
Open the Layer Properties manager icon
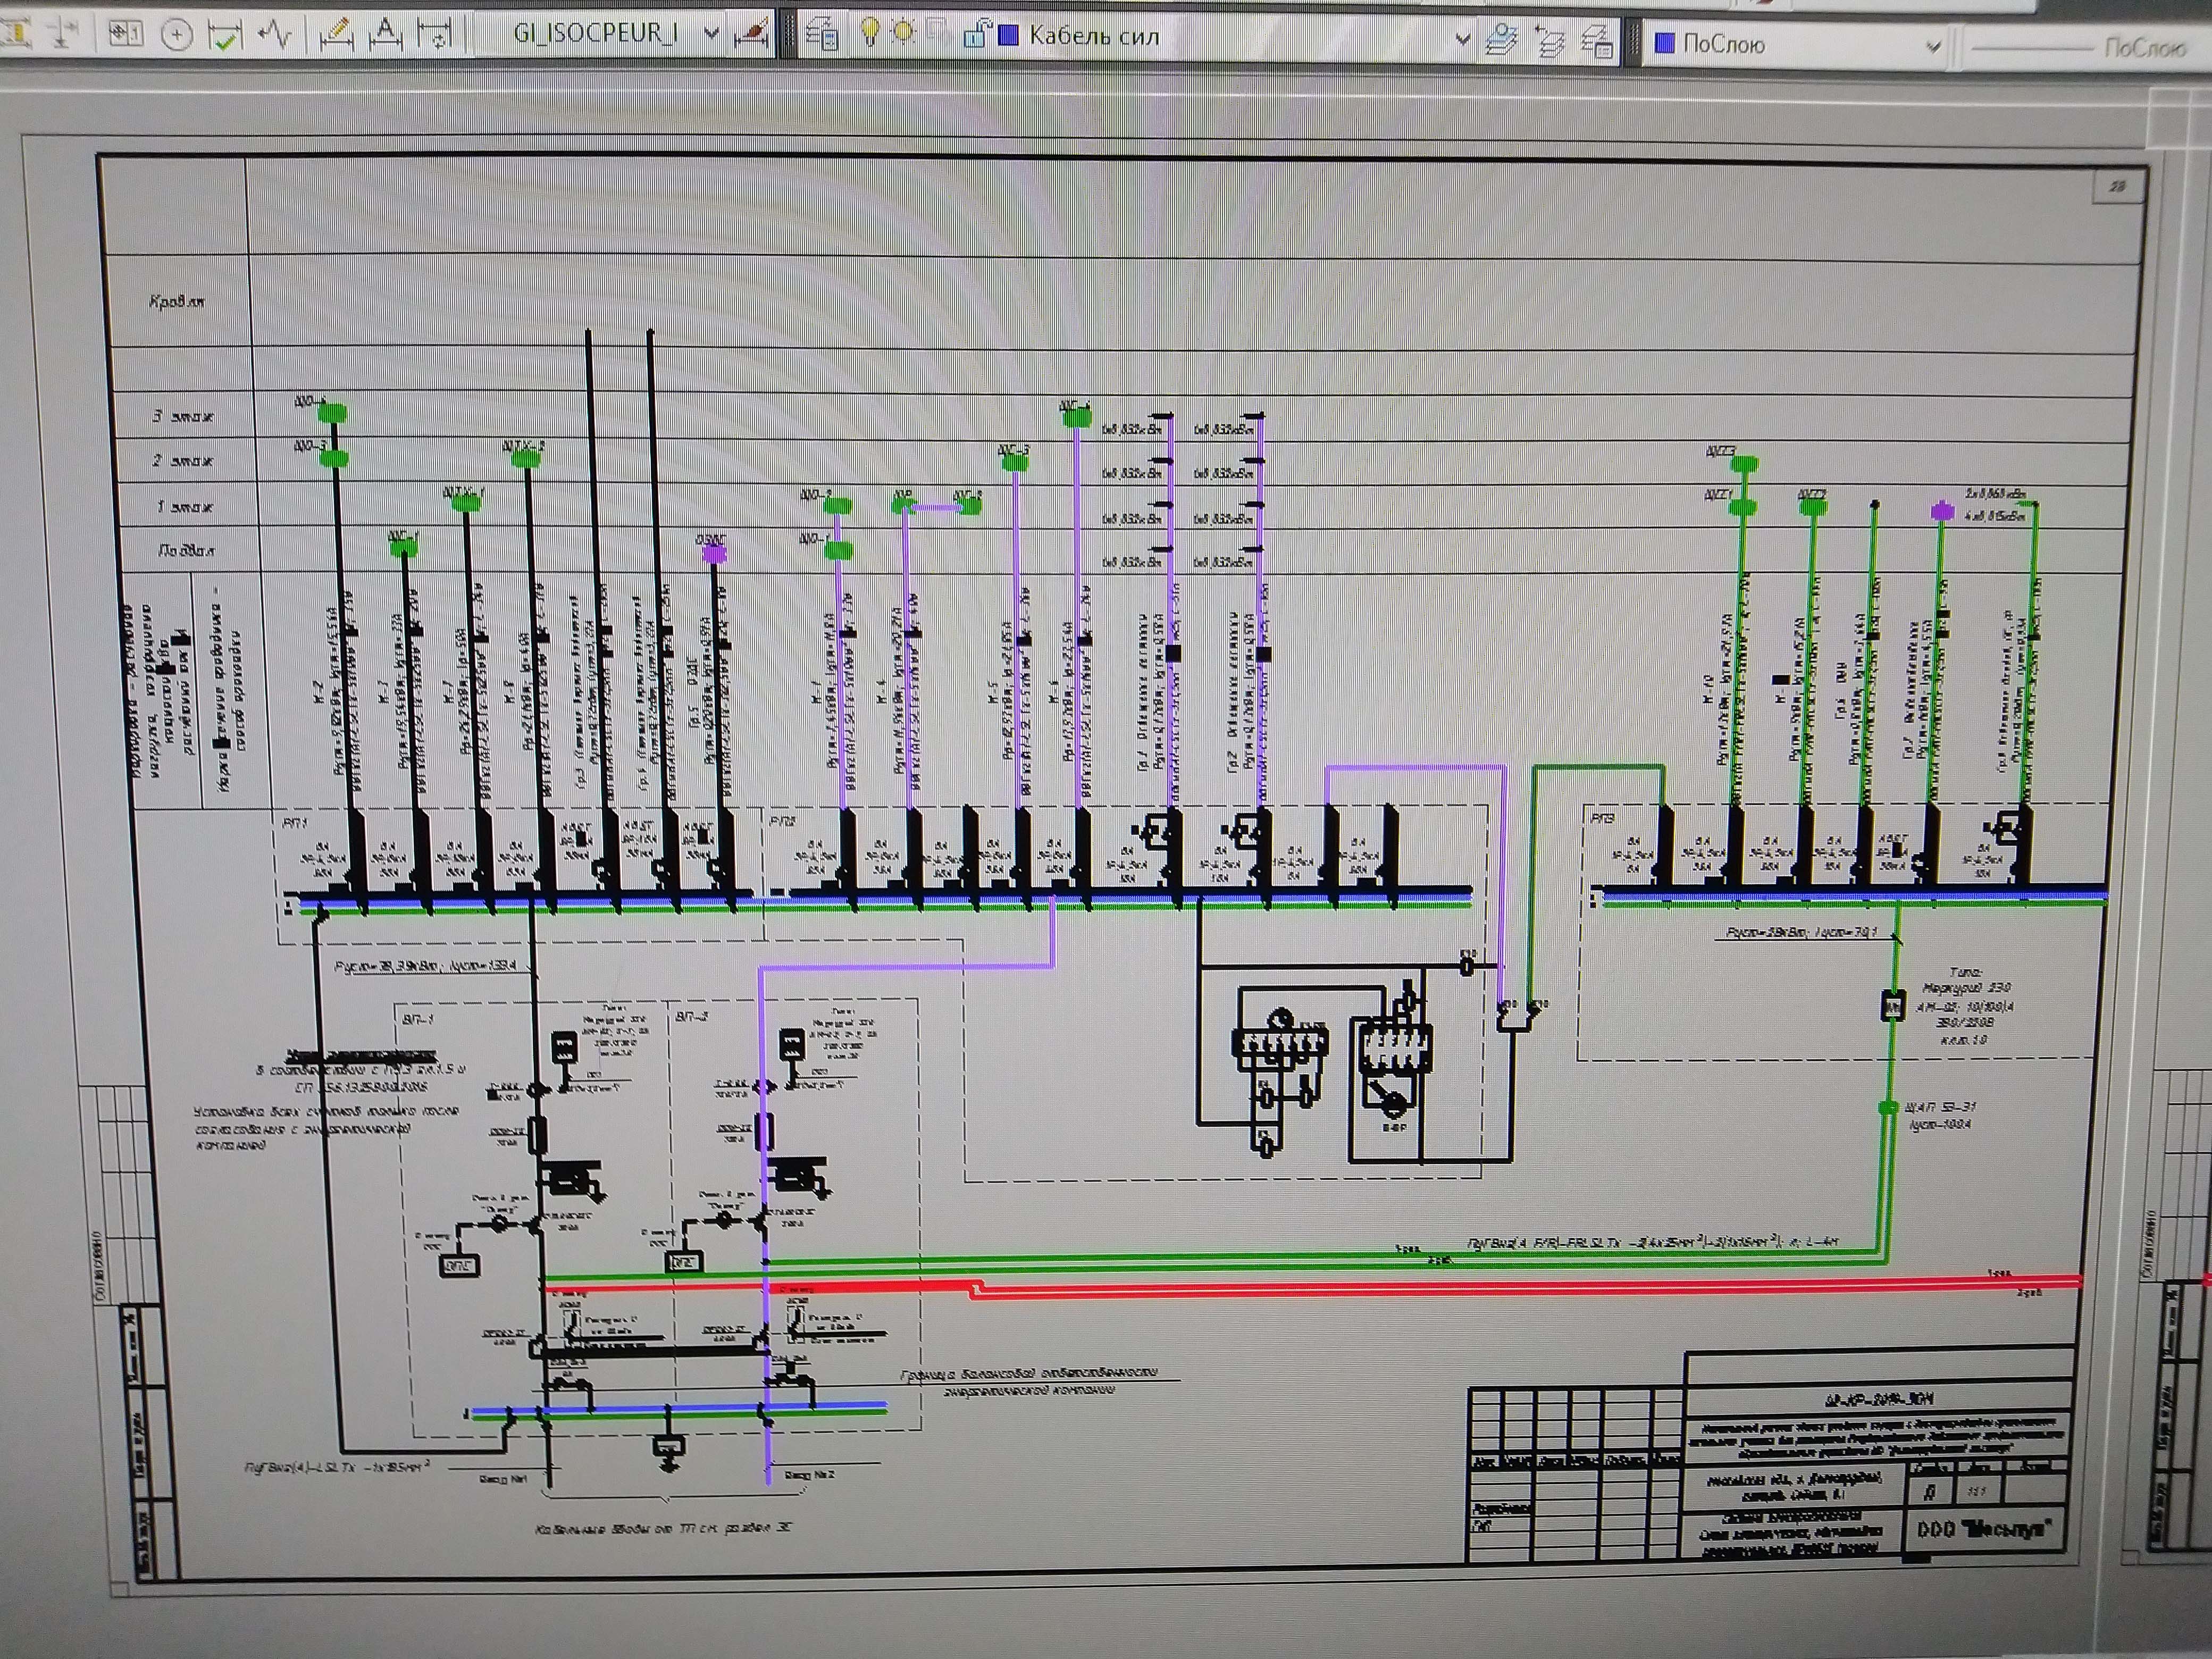coord(822,35)
